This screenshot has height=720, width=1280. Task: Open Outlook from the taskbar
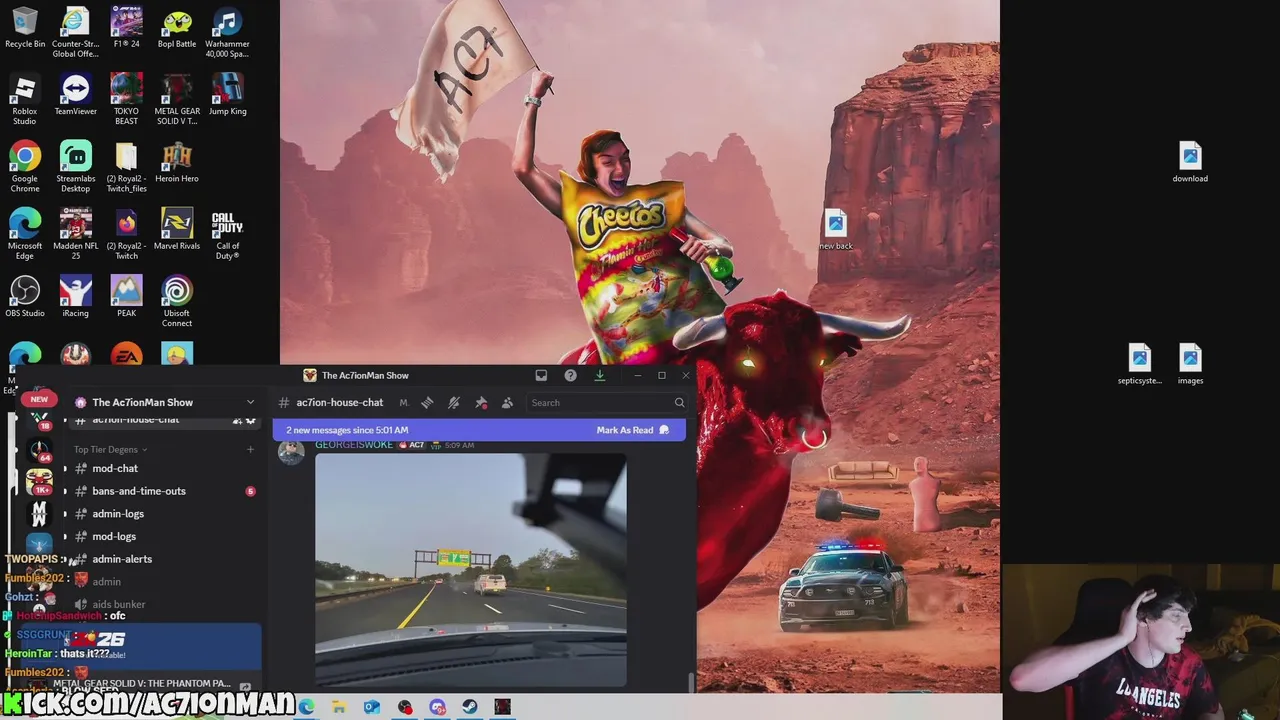pos(372,707)
